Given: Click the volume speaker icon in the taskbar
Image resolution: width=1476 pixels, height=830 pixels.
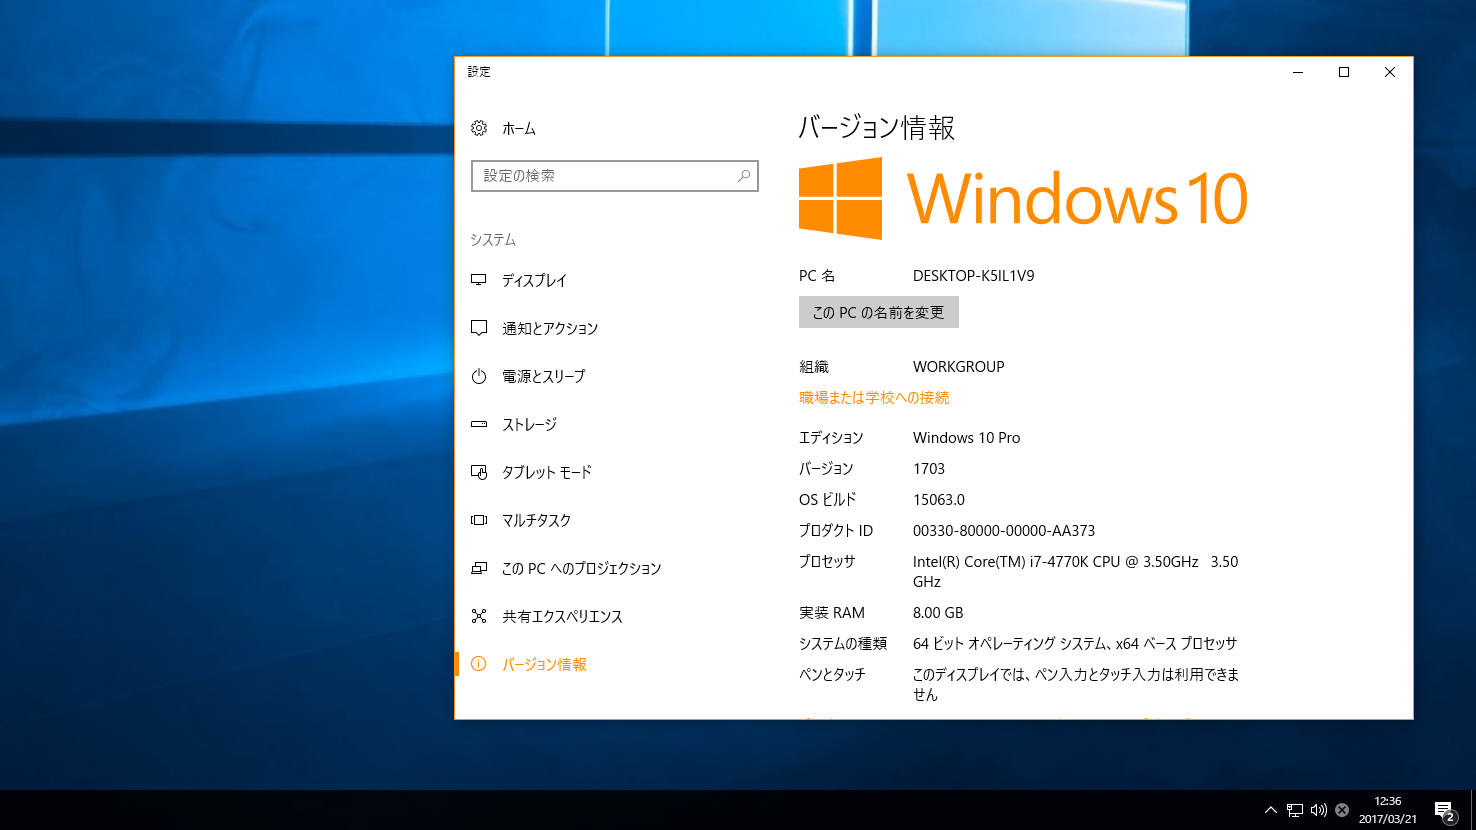Looking at the screenshot, I should click(1319, 810).
